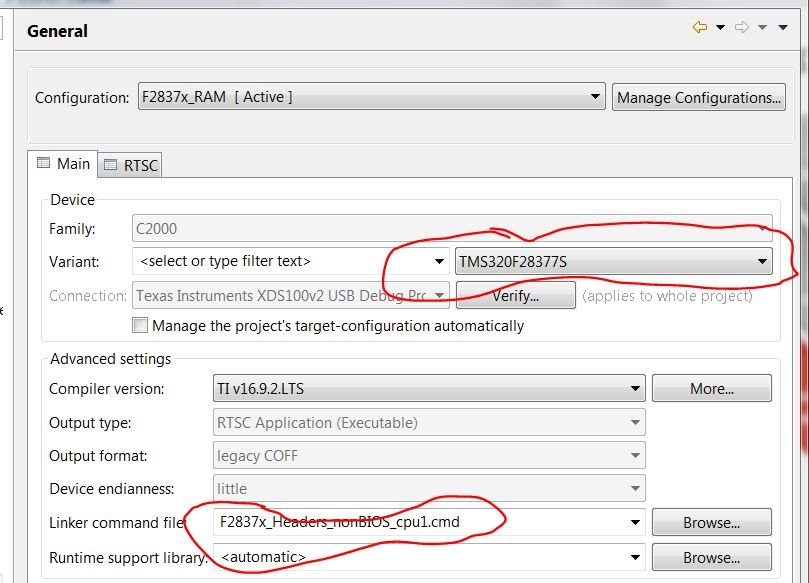Click the Family C2000 field
This screenshot has height=583, width=809.
point(452,229)
